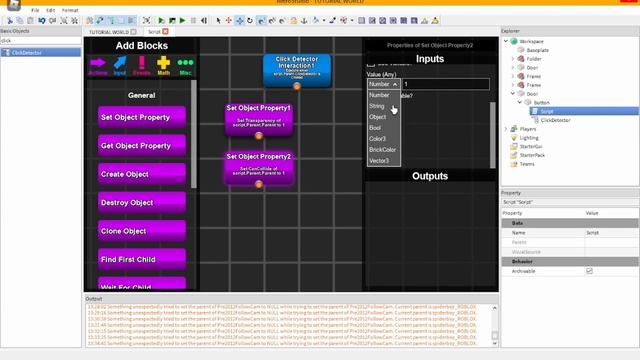The image size is (640, 360).
Task: Expand the first Frame node
Action: coord(513,76)
